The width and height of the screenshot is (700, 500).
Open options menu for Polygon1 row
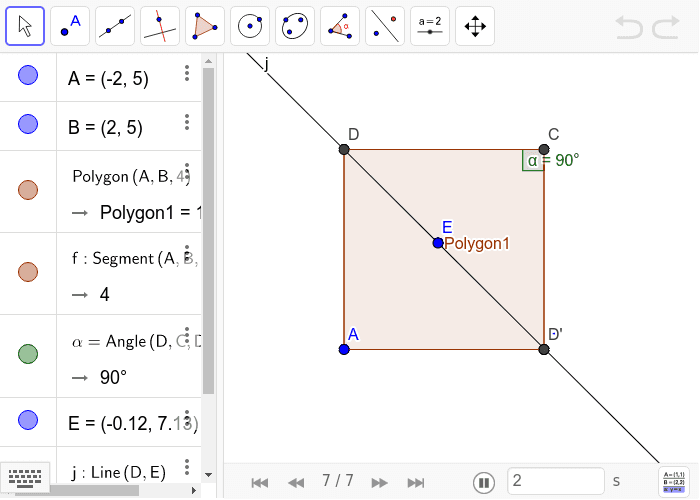[x=187, y=171]
